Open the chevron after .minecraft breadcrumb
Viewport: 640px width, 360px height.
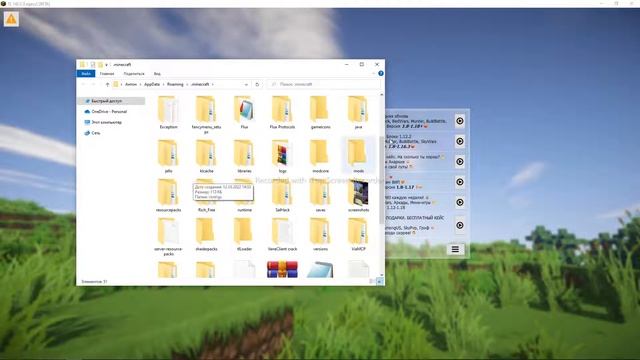[213, 84]
